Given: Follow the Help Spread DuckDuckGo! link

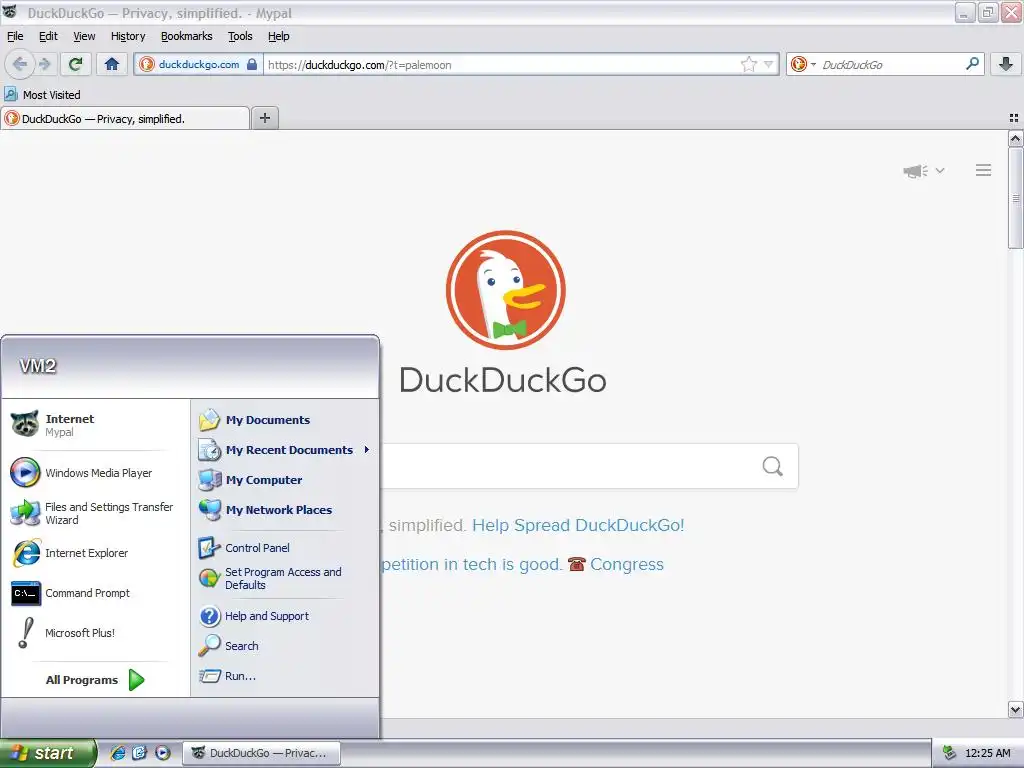Looking at the screenshot, I should 578,525.
